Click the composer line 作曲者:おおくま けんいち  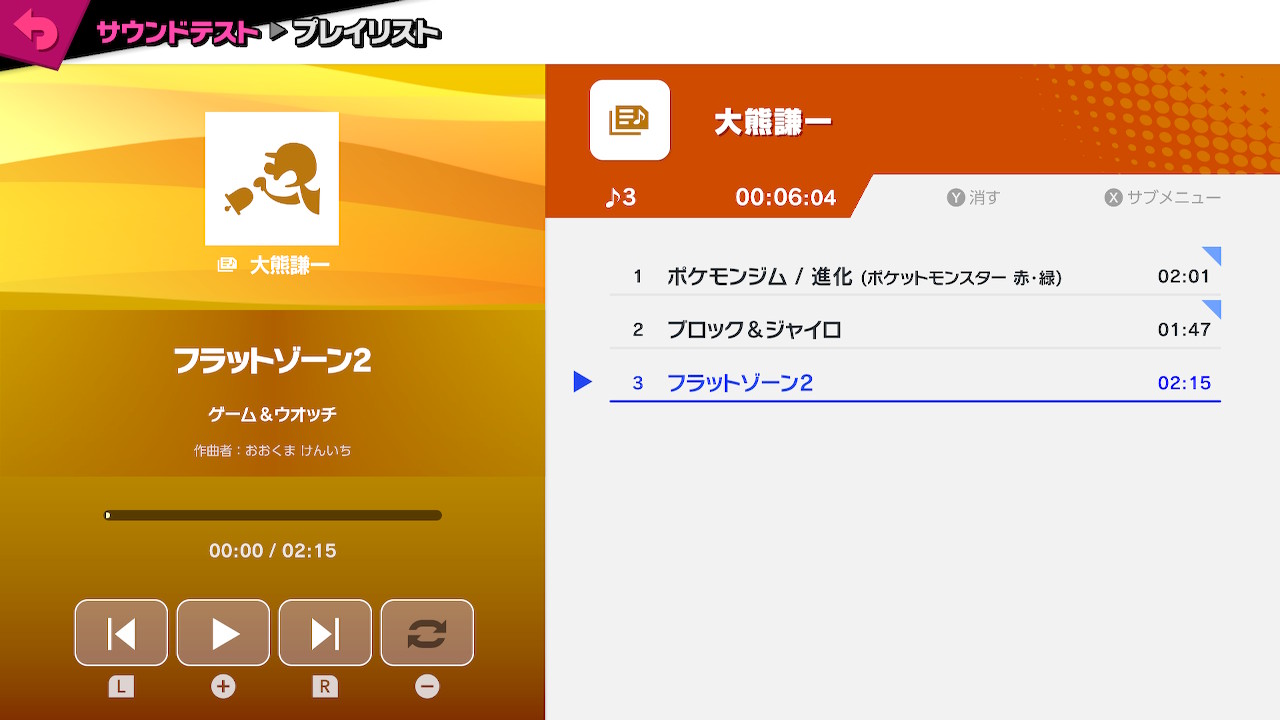272,451
